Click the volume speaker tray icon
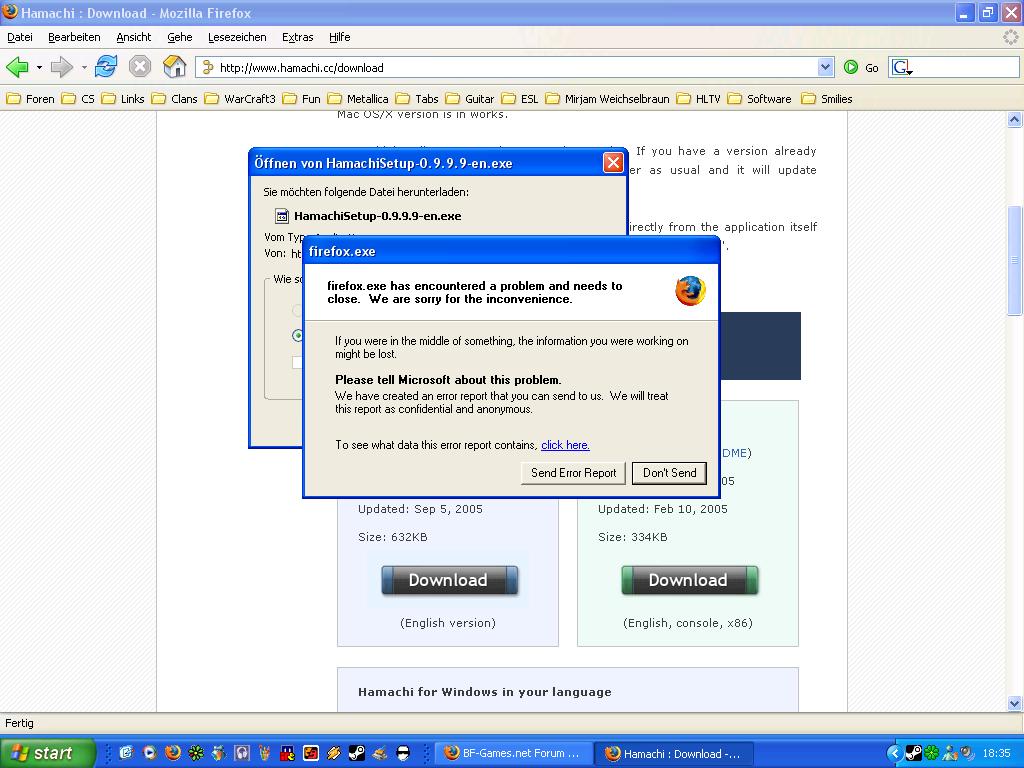1024x768 pixels. [x=967, y=753]
